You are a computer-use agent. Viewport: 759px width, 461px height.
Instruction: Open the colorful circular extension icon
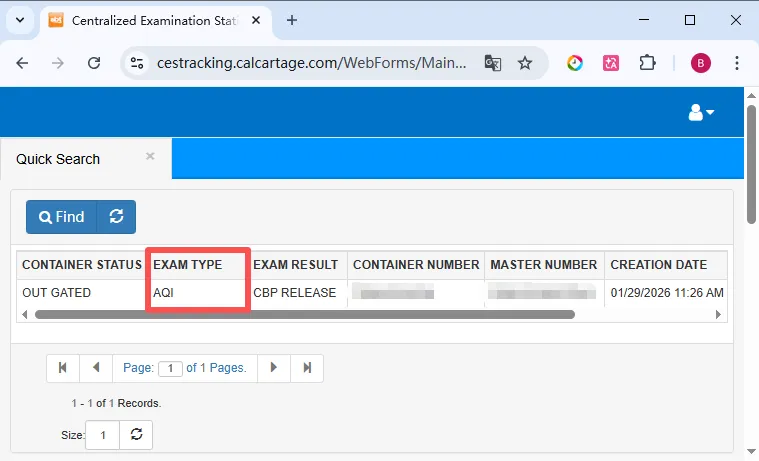[x=575, y=63]
